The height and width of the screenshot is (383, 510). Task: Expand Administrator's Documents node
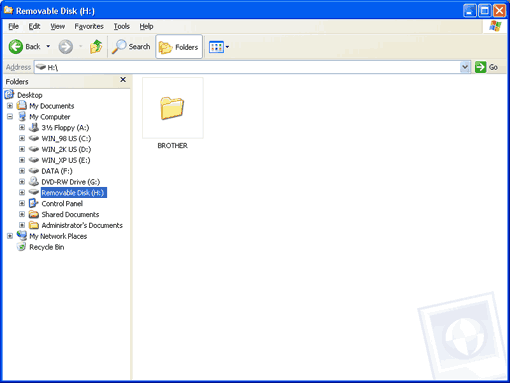pyautogui.click(x=22, y=225)
